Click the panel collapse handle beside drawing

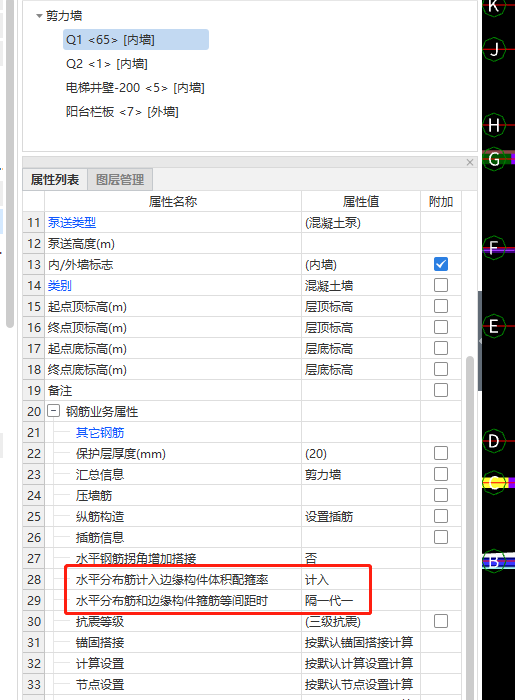click(480, 341)
